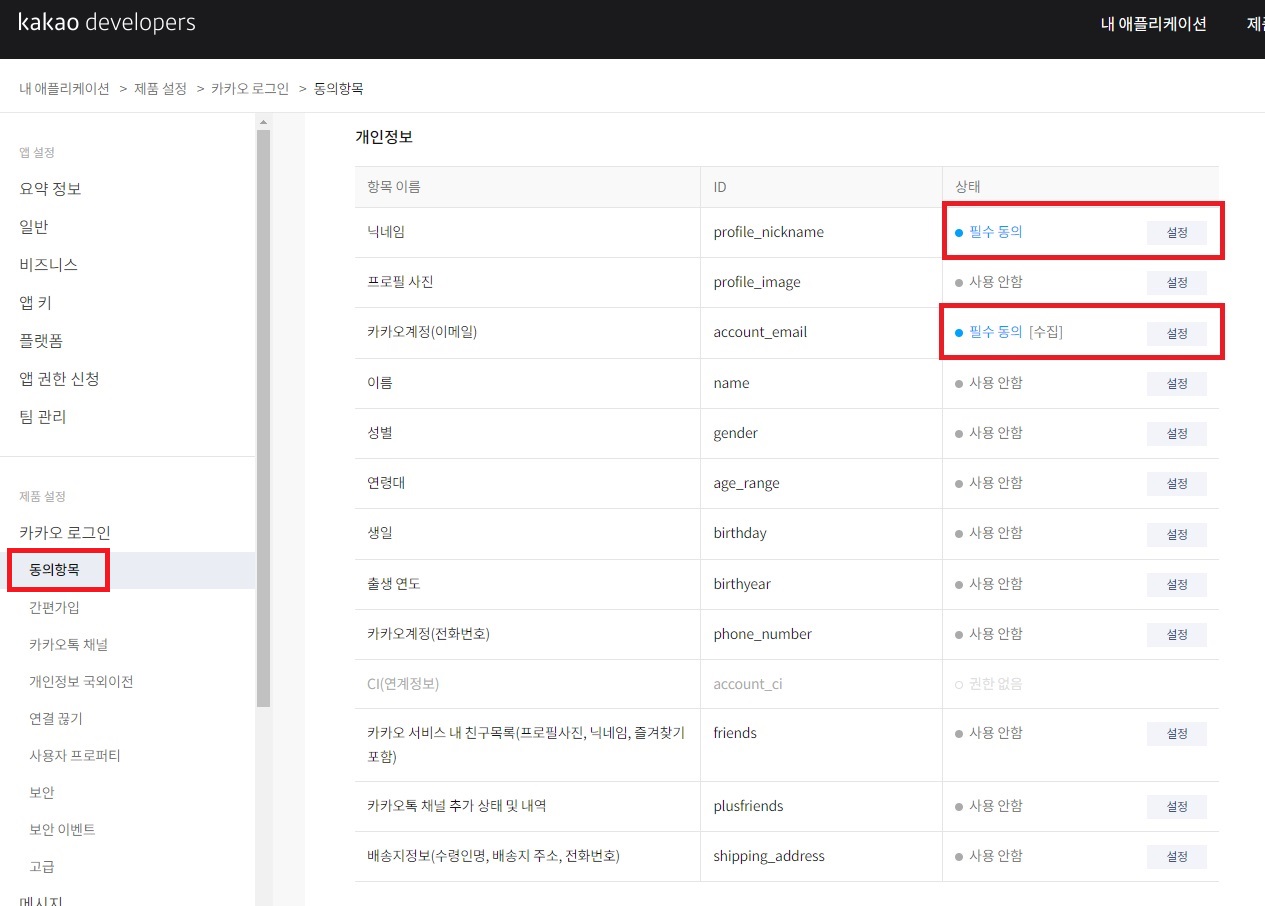The image size is (1265, 906).
Task: Open the 비즈니스 sidebar item
Action: pyautogui.click(x=48, y=265)
